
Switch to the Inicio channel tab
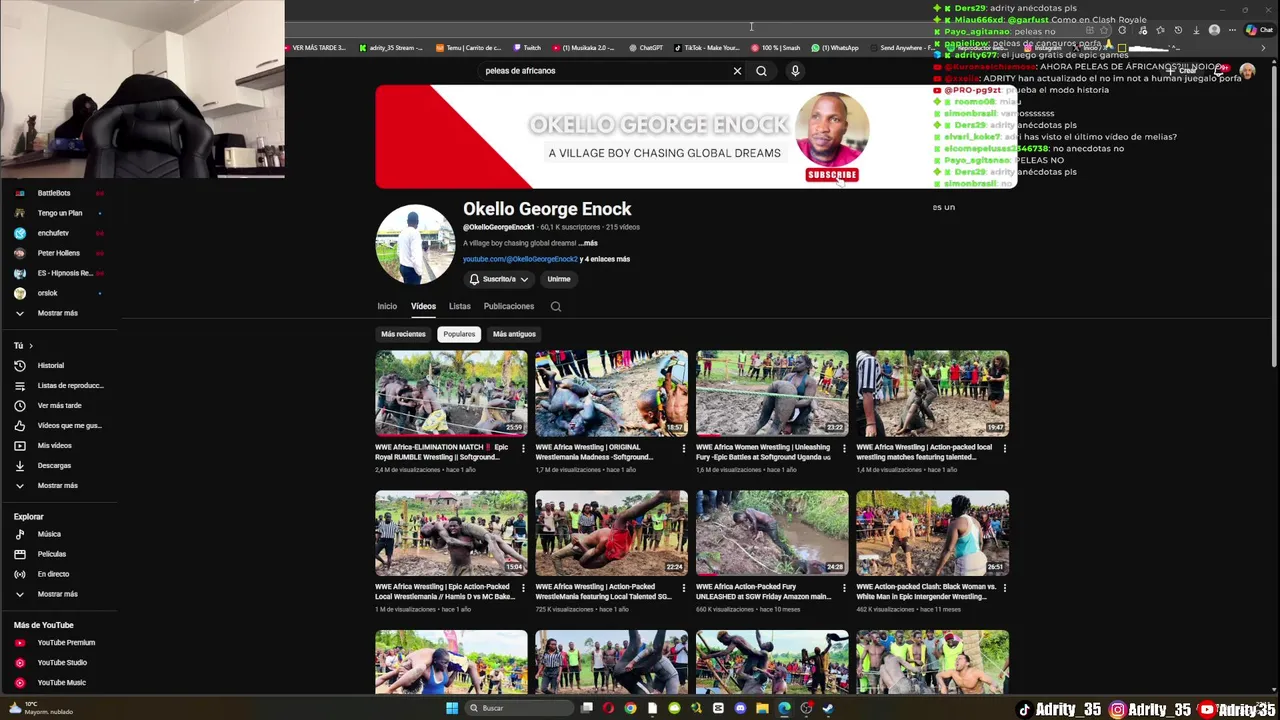pos(387,306)
